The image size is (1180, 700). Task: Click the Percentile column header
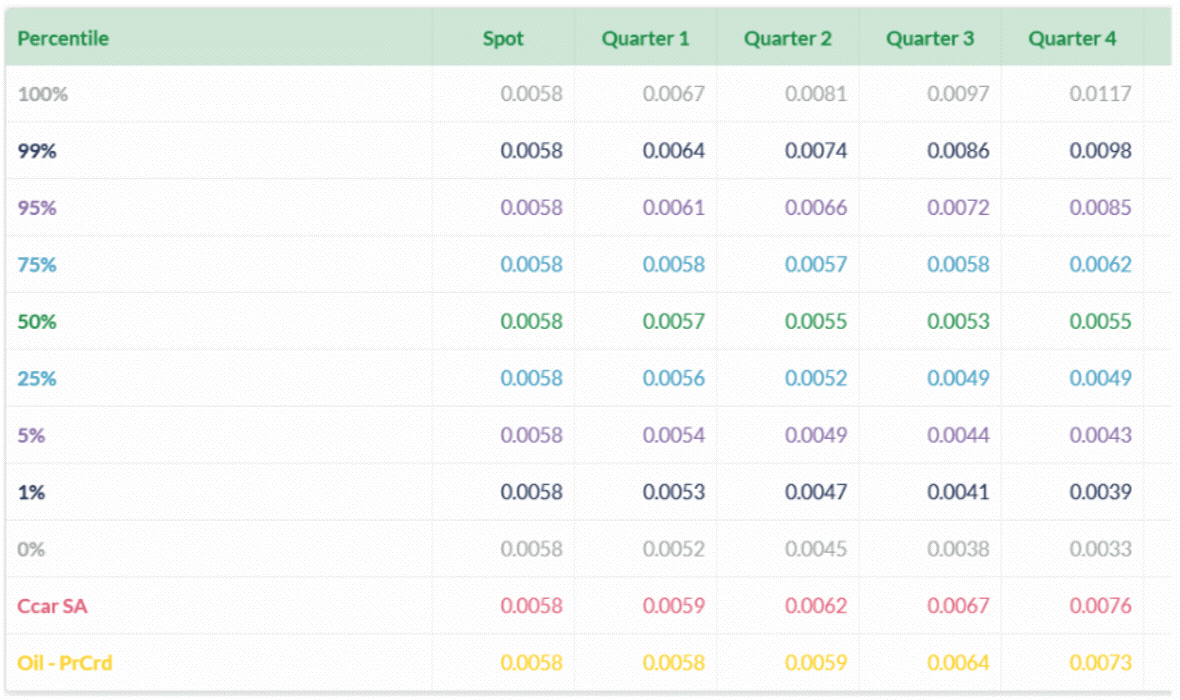tap(63, 38)
